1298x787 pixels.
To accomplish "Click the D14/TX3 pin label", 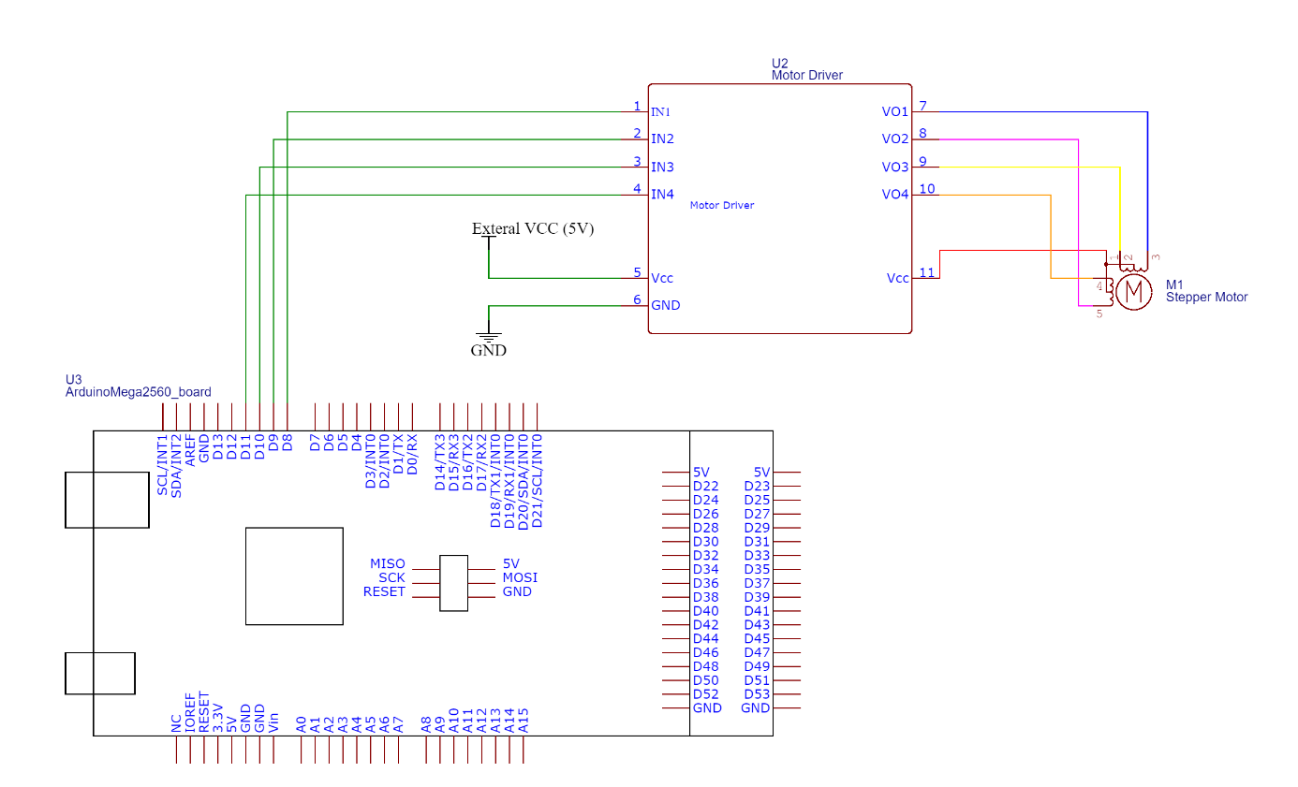I will pos(440,463).
